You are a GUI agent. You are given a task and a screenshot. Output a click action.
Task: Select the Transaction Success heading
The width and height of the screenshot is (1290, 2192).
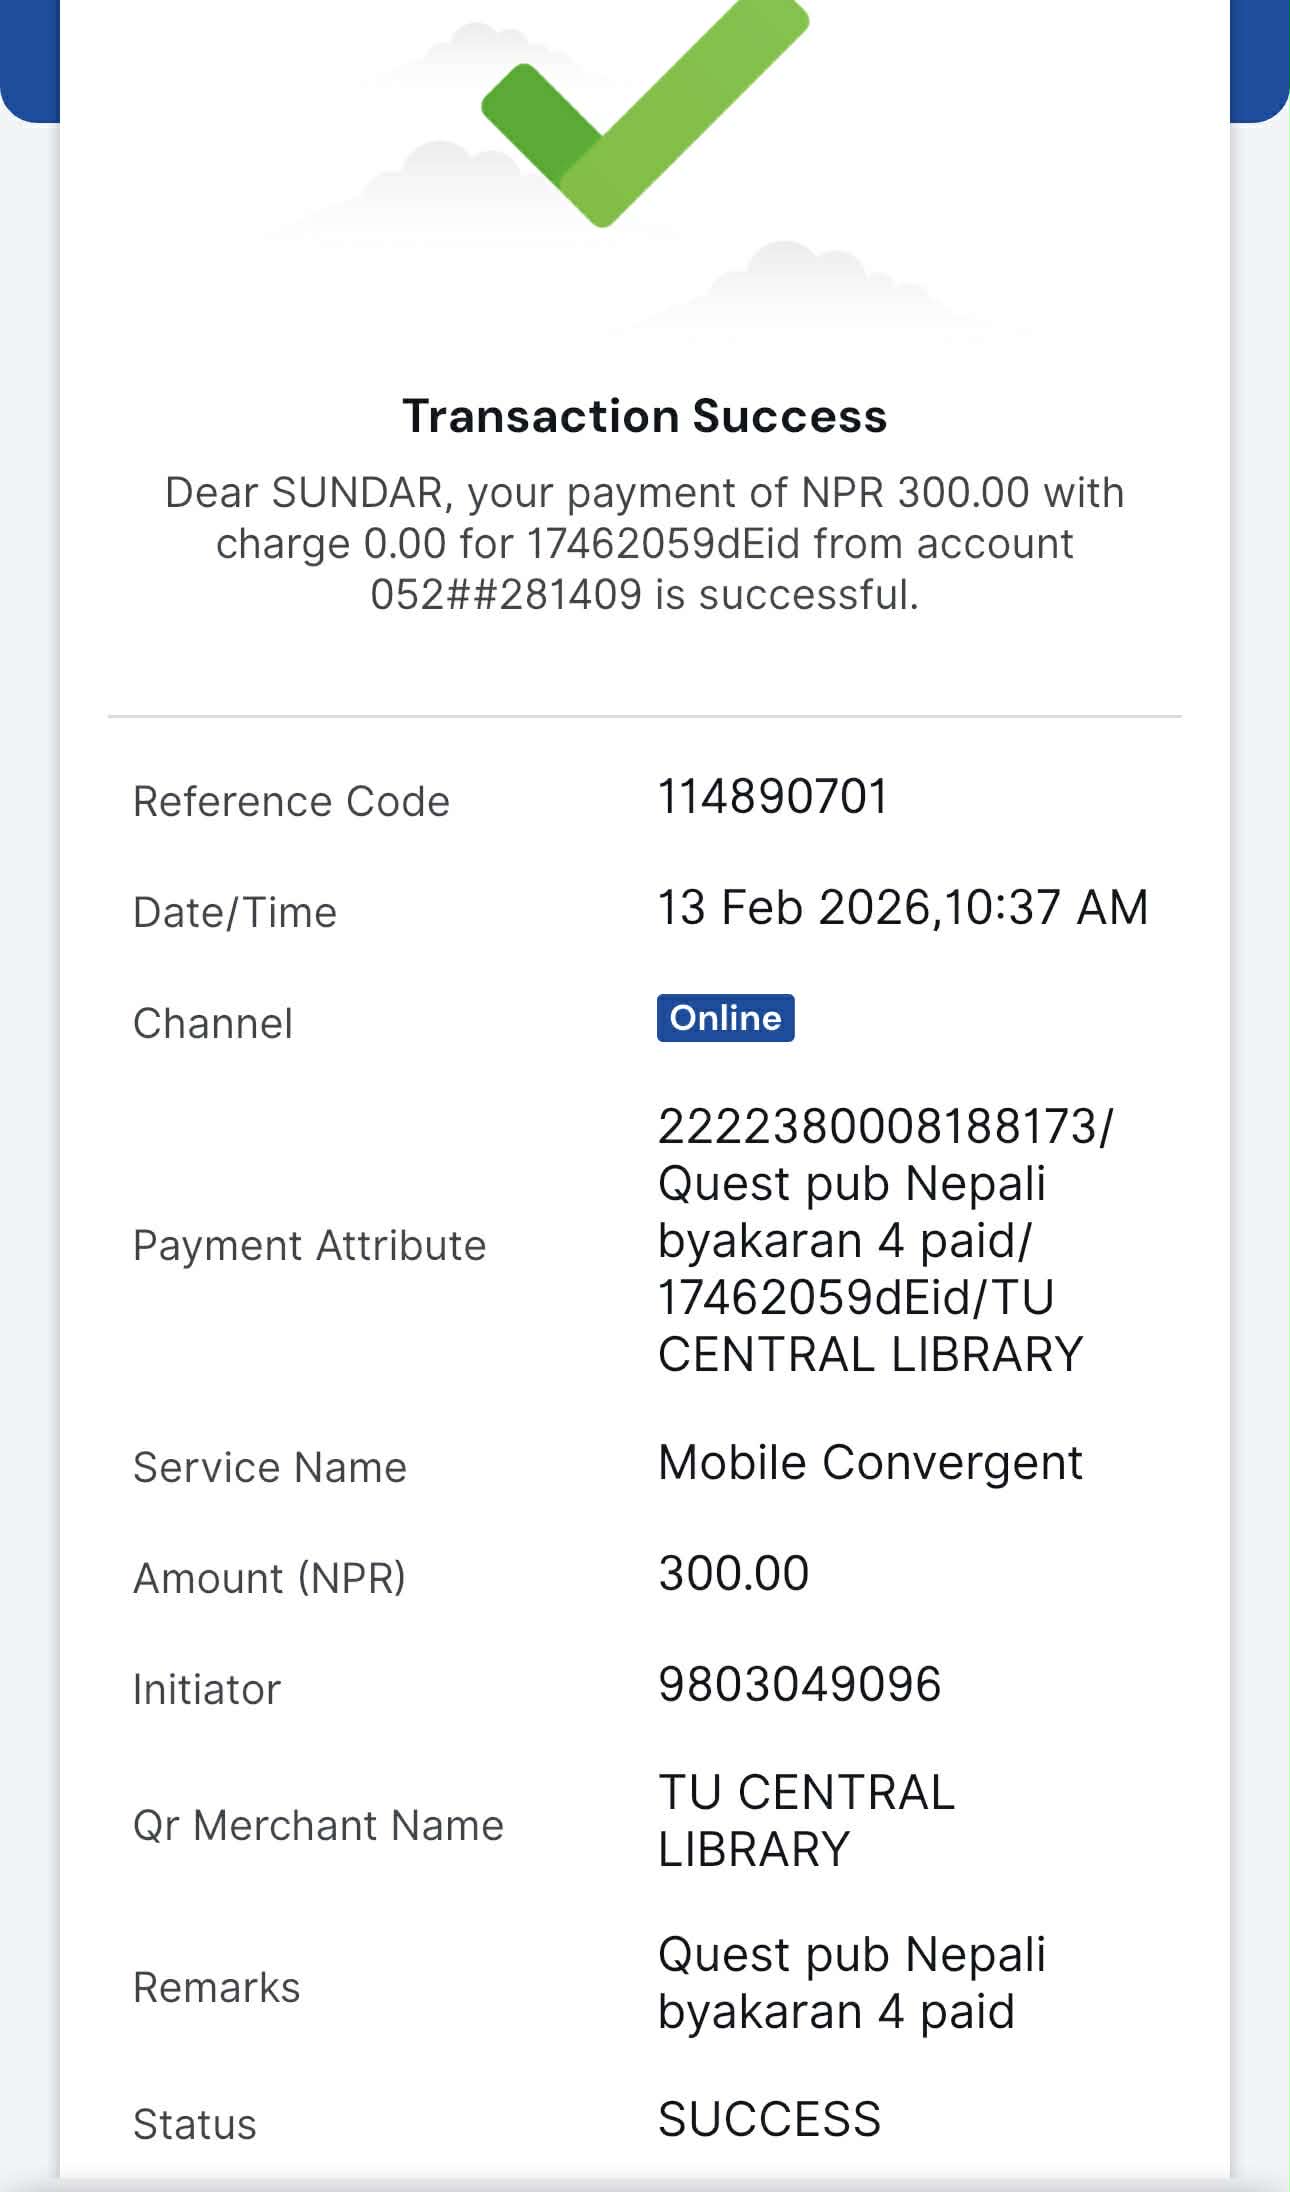[644, 416]
